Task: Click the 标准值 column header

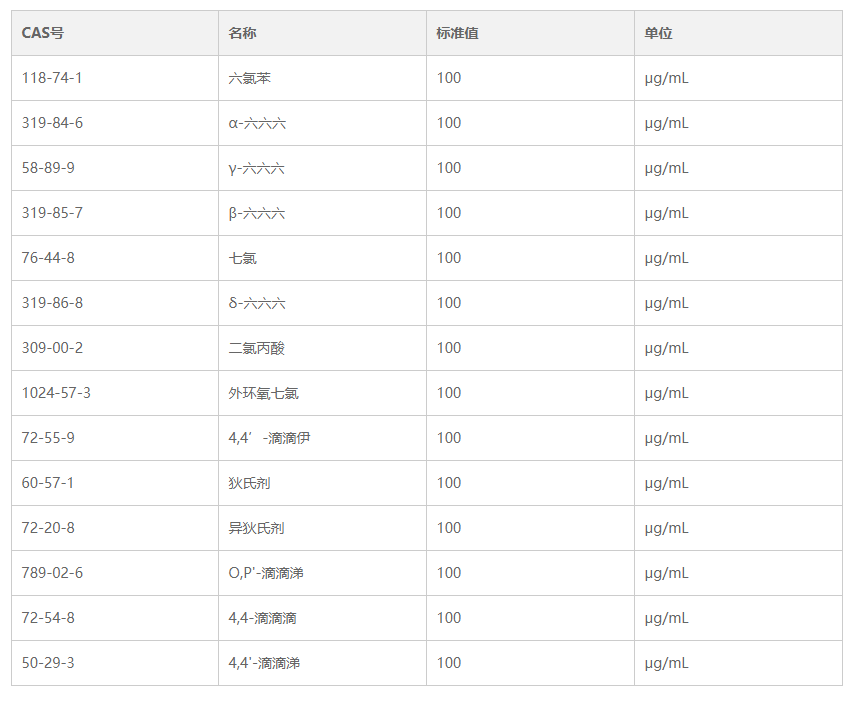Action: (x=457, y=33)
